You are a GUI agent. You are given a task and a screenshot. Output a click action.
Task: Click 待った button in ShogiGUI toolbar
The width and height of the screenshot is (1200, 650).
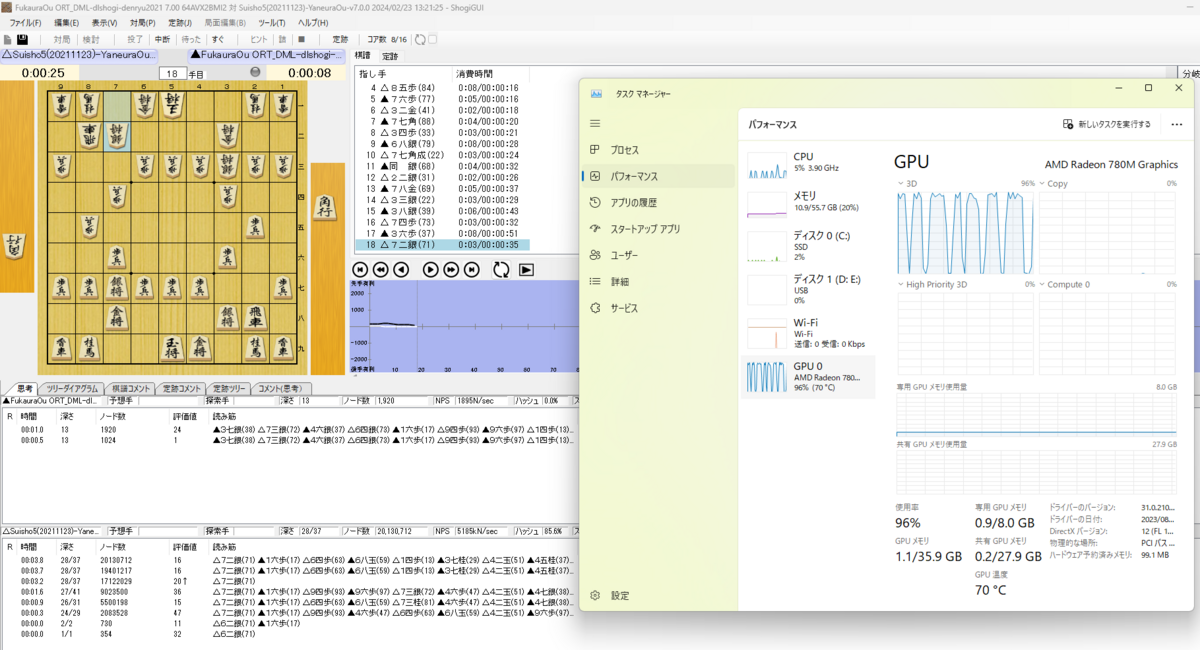point(190,39)
